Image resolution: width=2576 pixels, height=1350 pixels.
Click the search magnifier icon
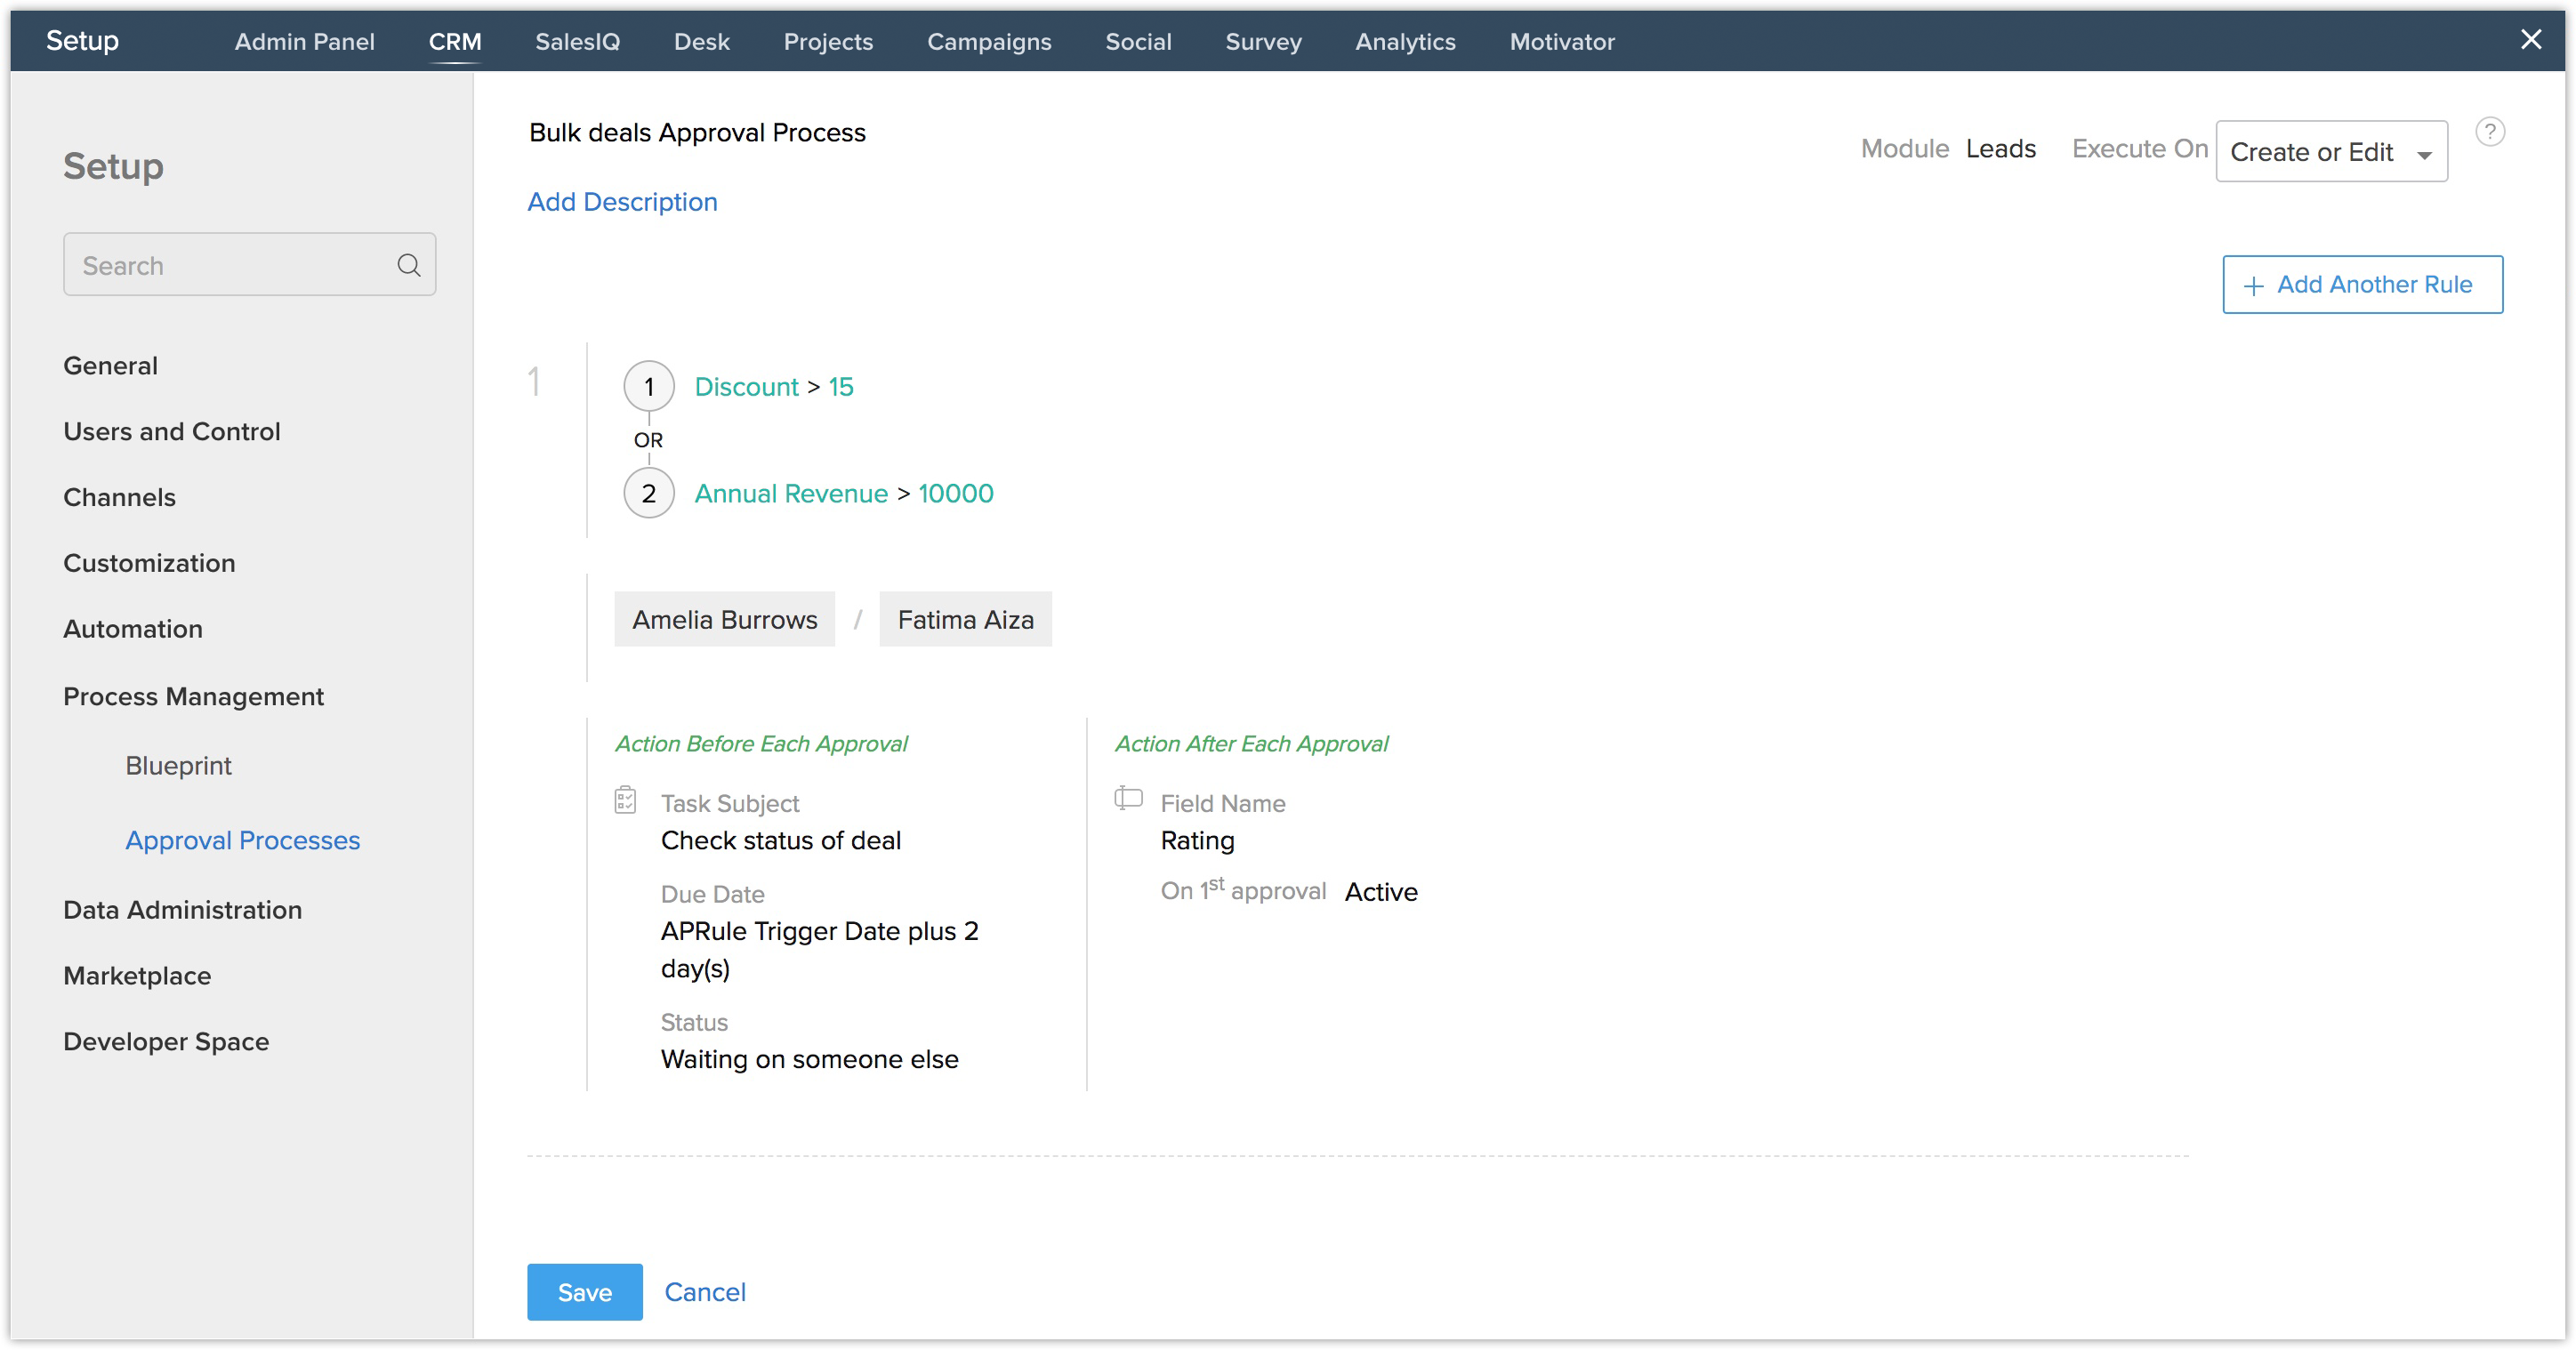tap(408, 265)
